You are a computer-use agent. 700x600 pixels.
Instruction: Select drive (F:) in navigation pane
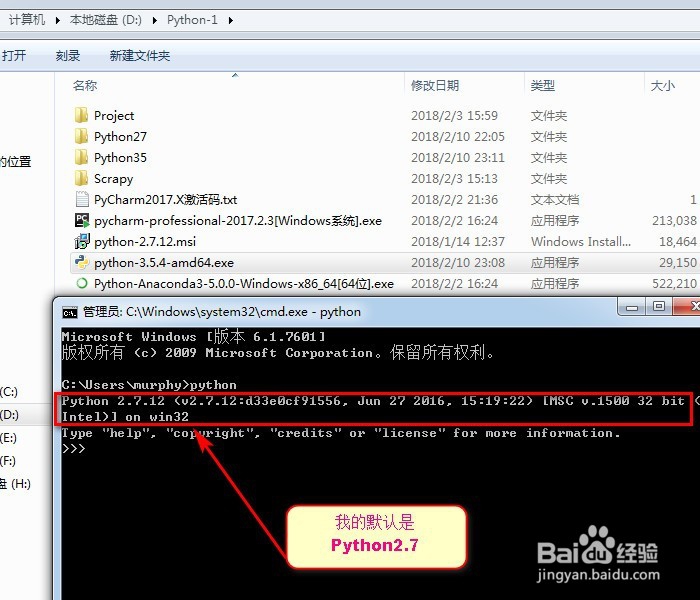click(8, 460)
